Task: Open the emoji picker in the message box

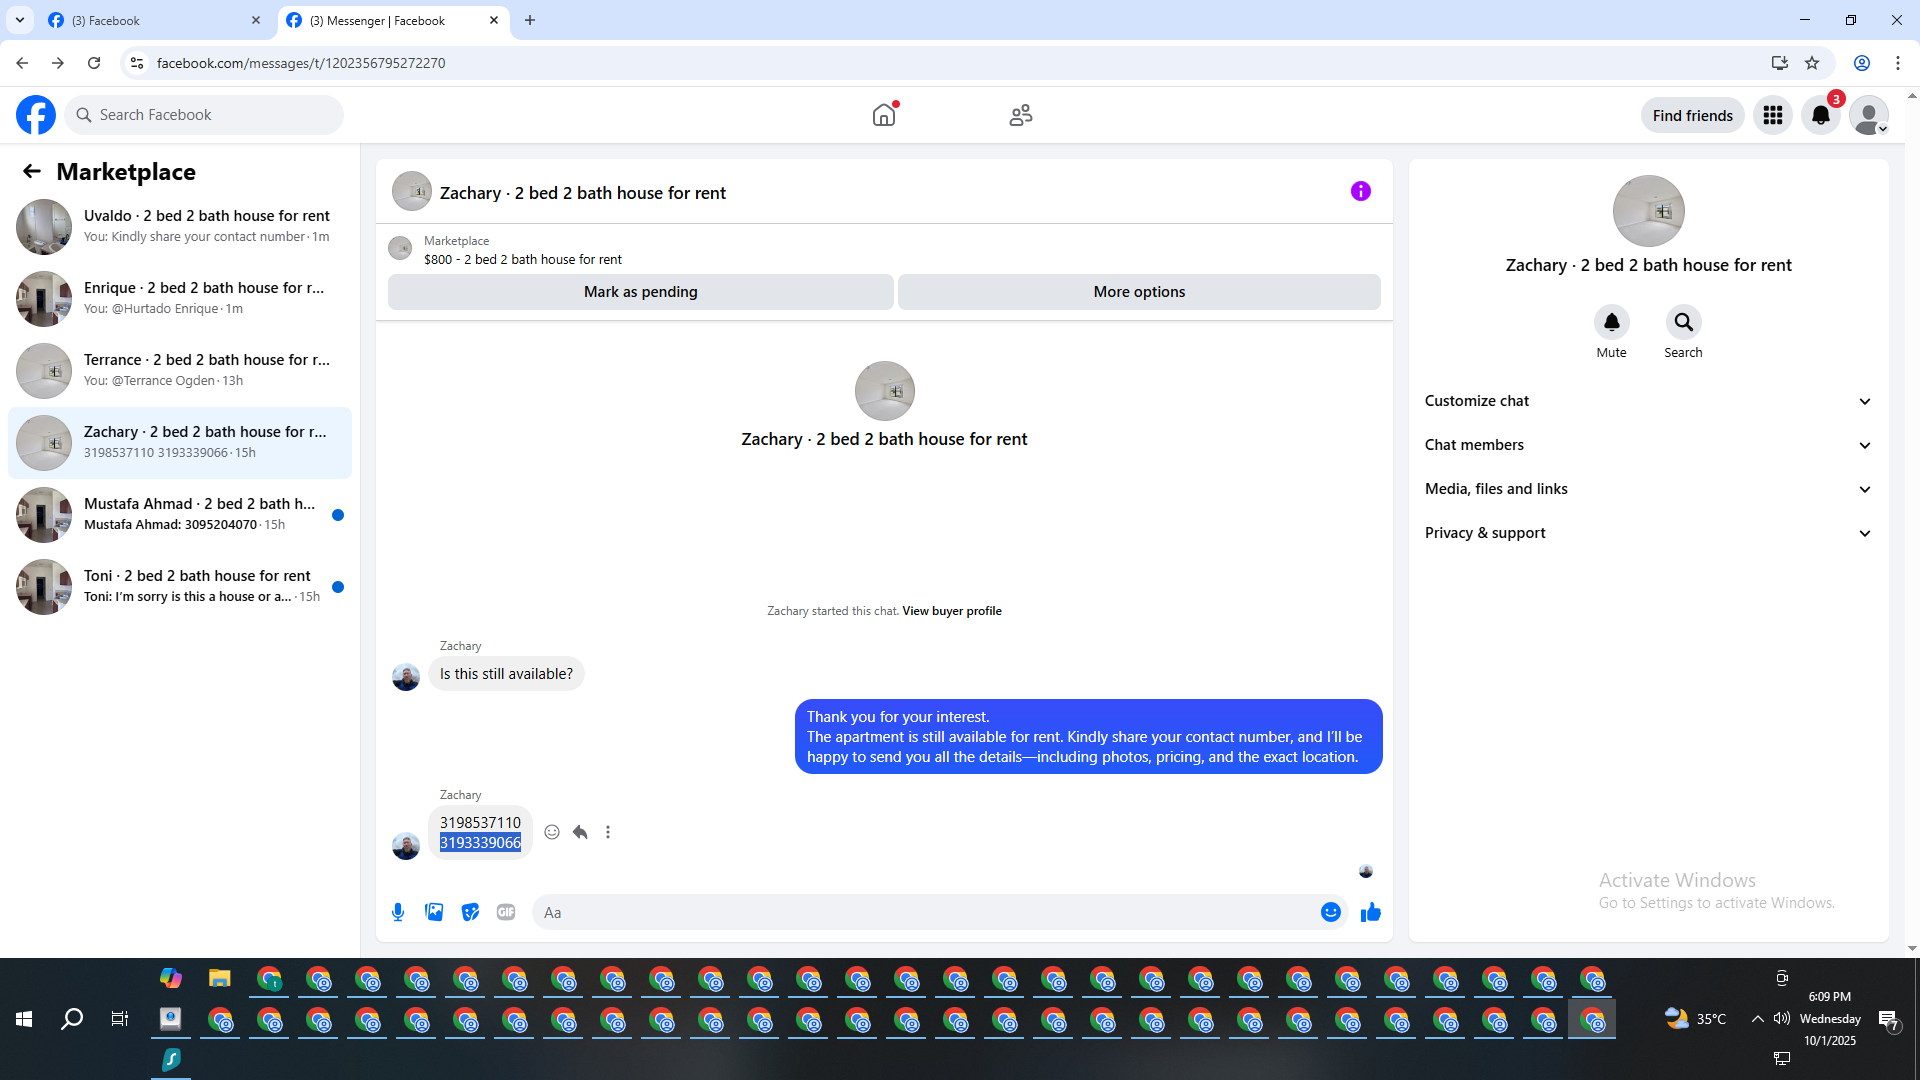Action: pyautogui.click(x=1330, y=912)
